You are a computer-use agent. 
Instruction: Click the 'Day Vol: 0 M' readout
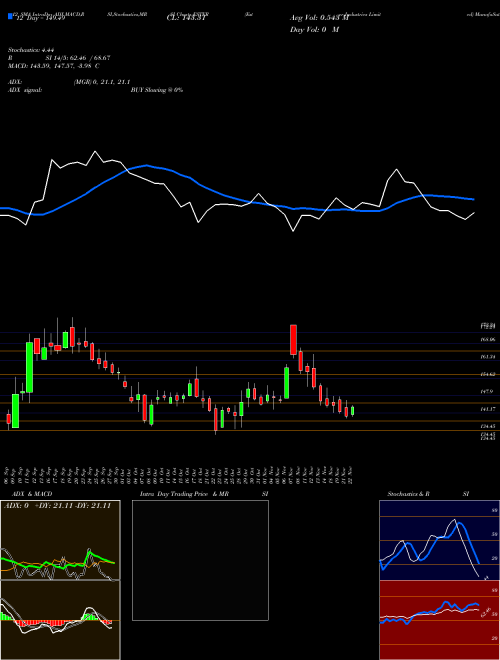click(x=314, y=29)
